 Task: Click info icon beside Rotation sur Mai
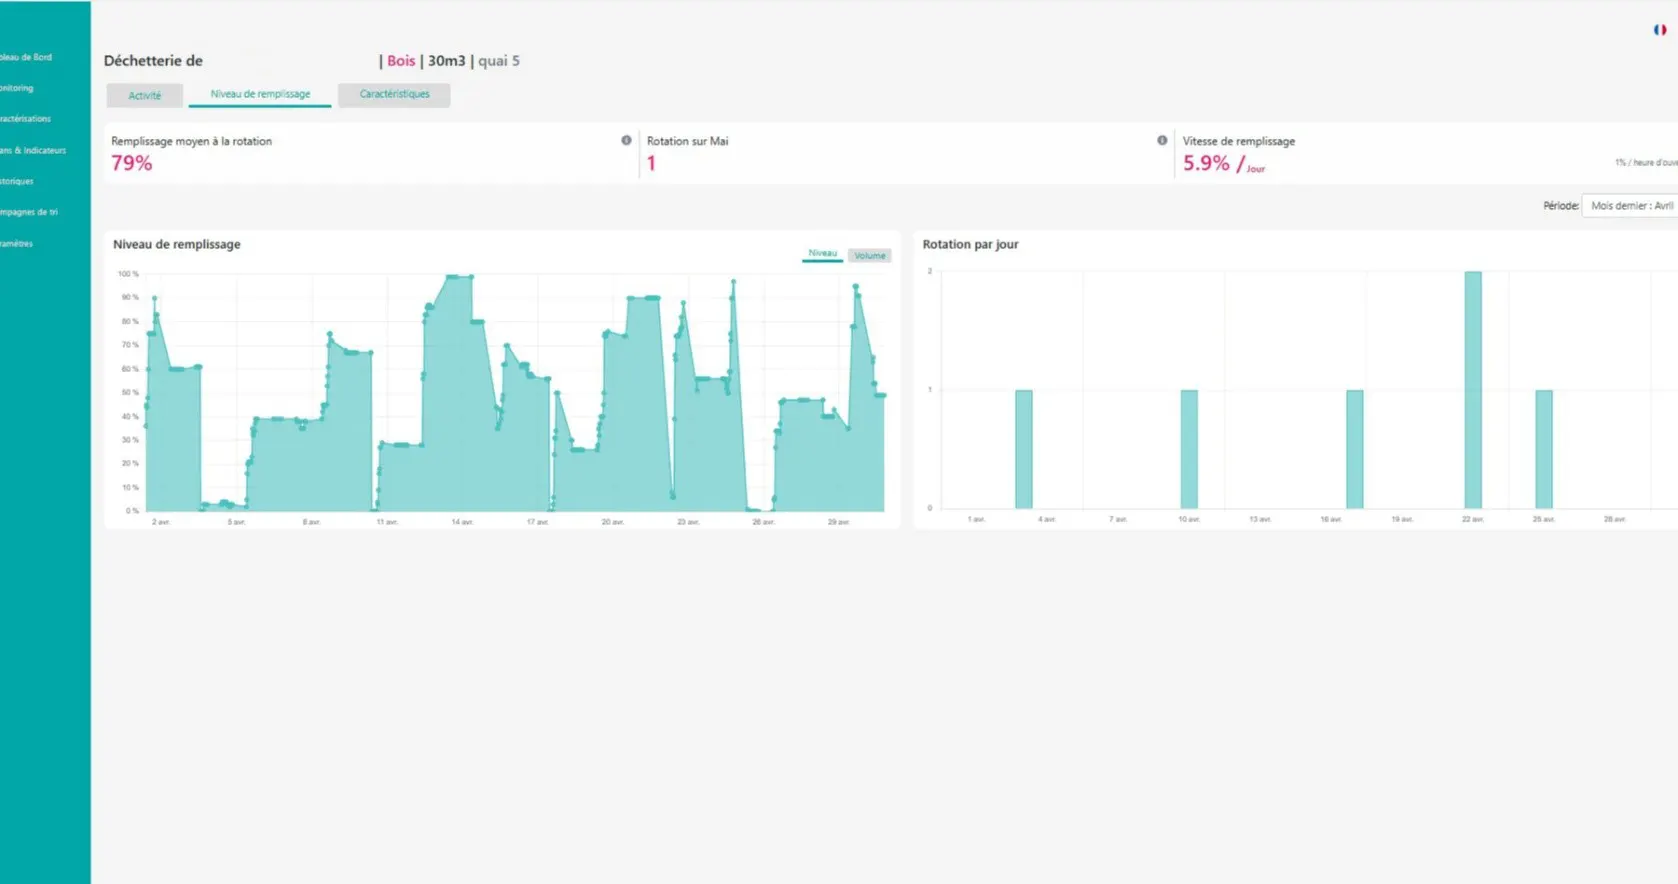click(1162, 141)
